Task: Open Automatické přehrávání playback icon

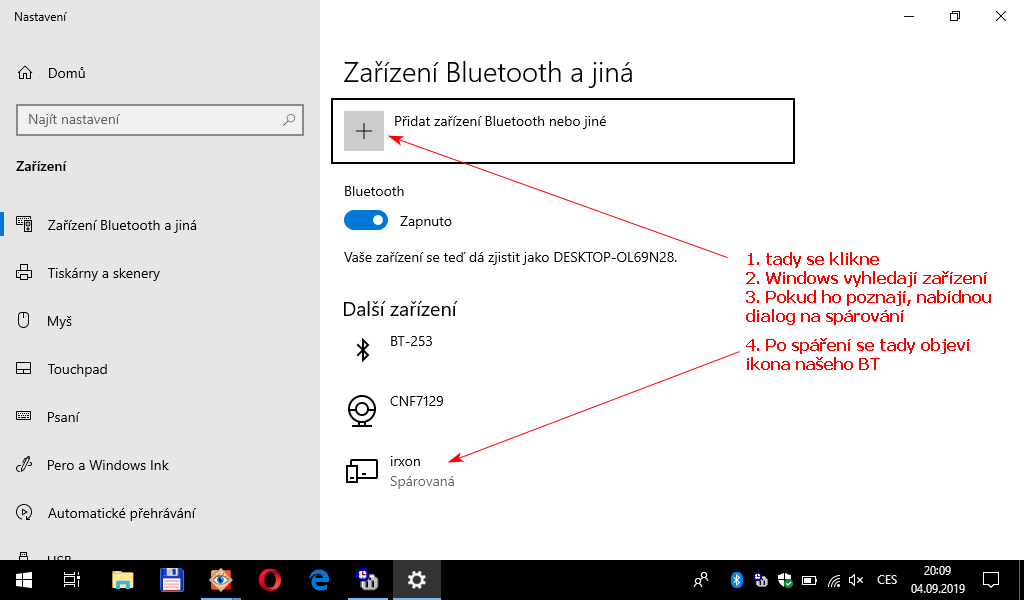Action: pos(22,512)
